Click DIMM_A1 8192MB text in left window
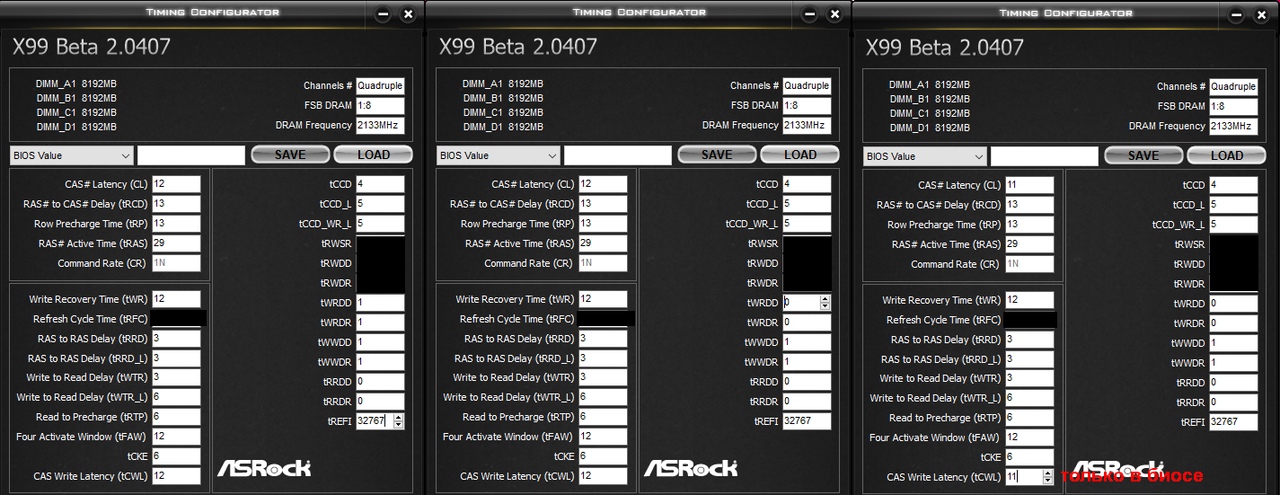This screenshot has width=1280, height=495. click(x=76, y=83)
